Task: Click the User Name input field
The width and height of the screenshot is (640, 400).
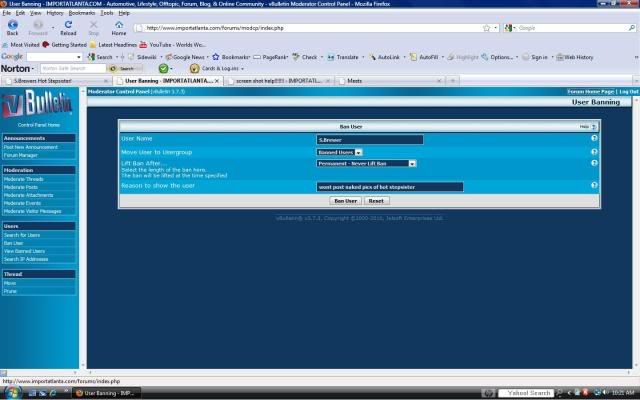Action: coord(369,139)
